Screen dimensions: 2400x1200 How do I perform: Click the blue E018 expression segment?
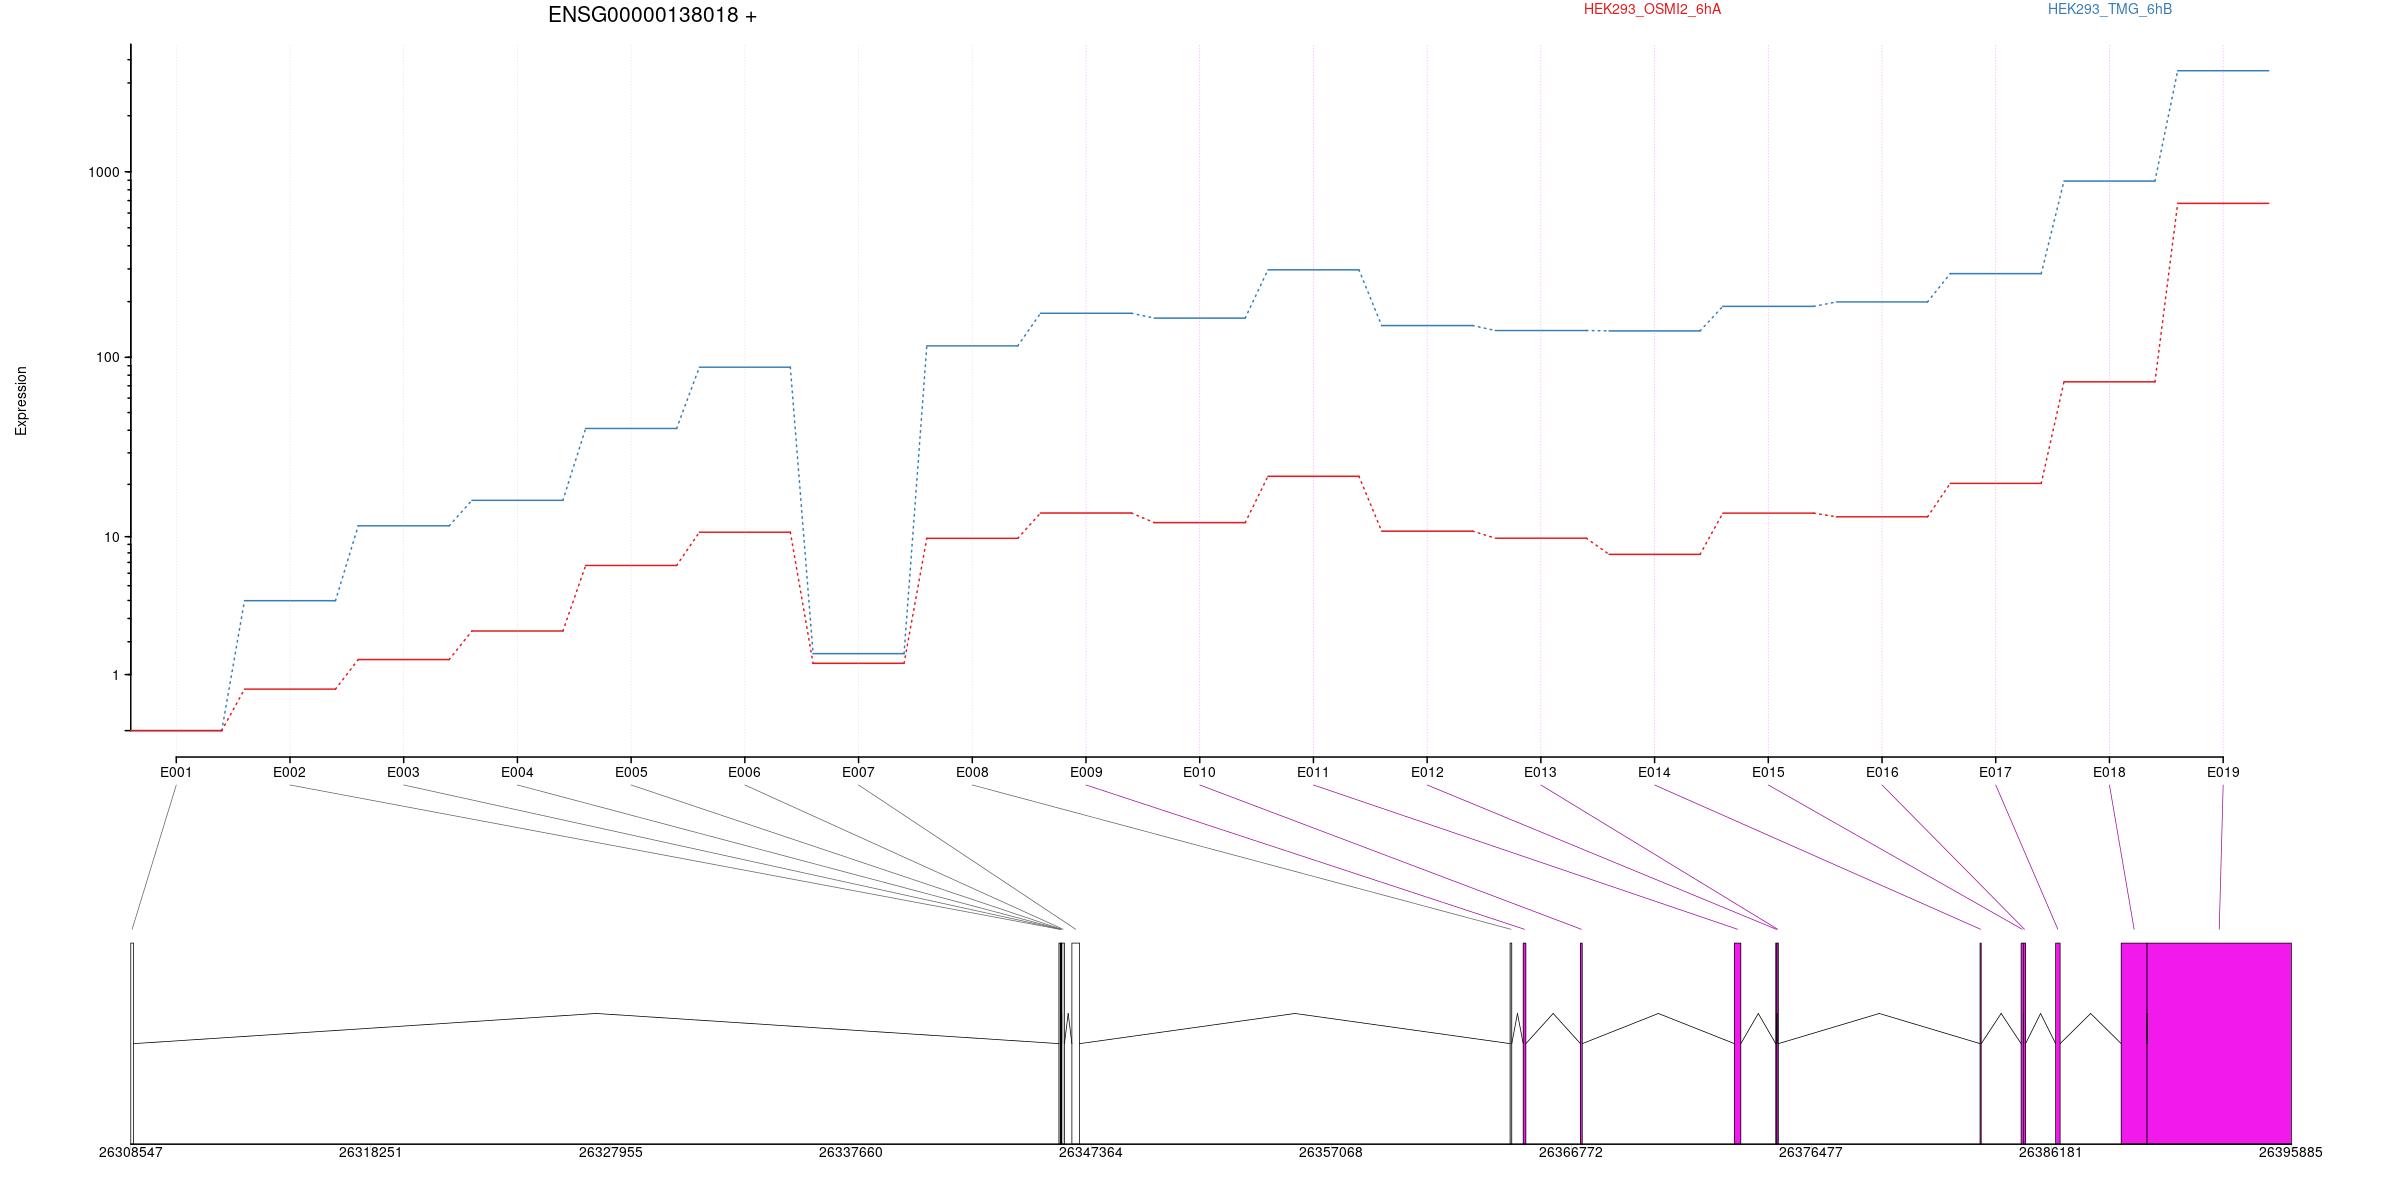tap(2109, 181)
